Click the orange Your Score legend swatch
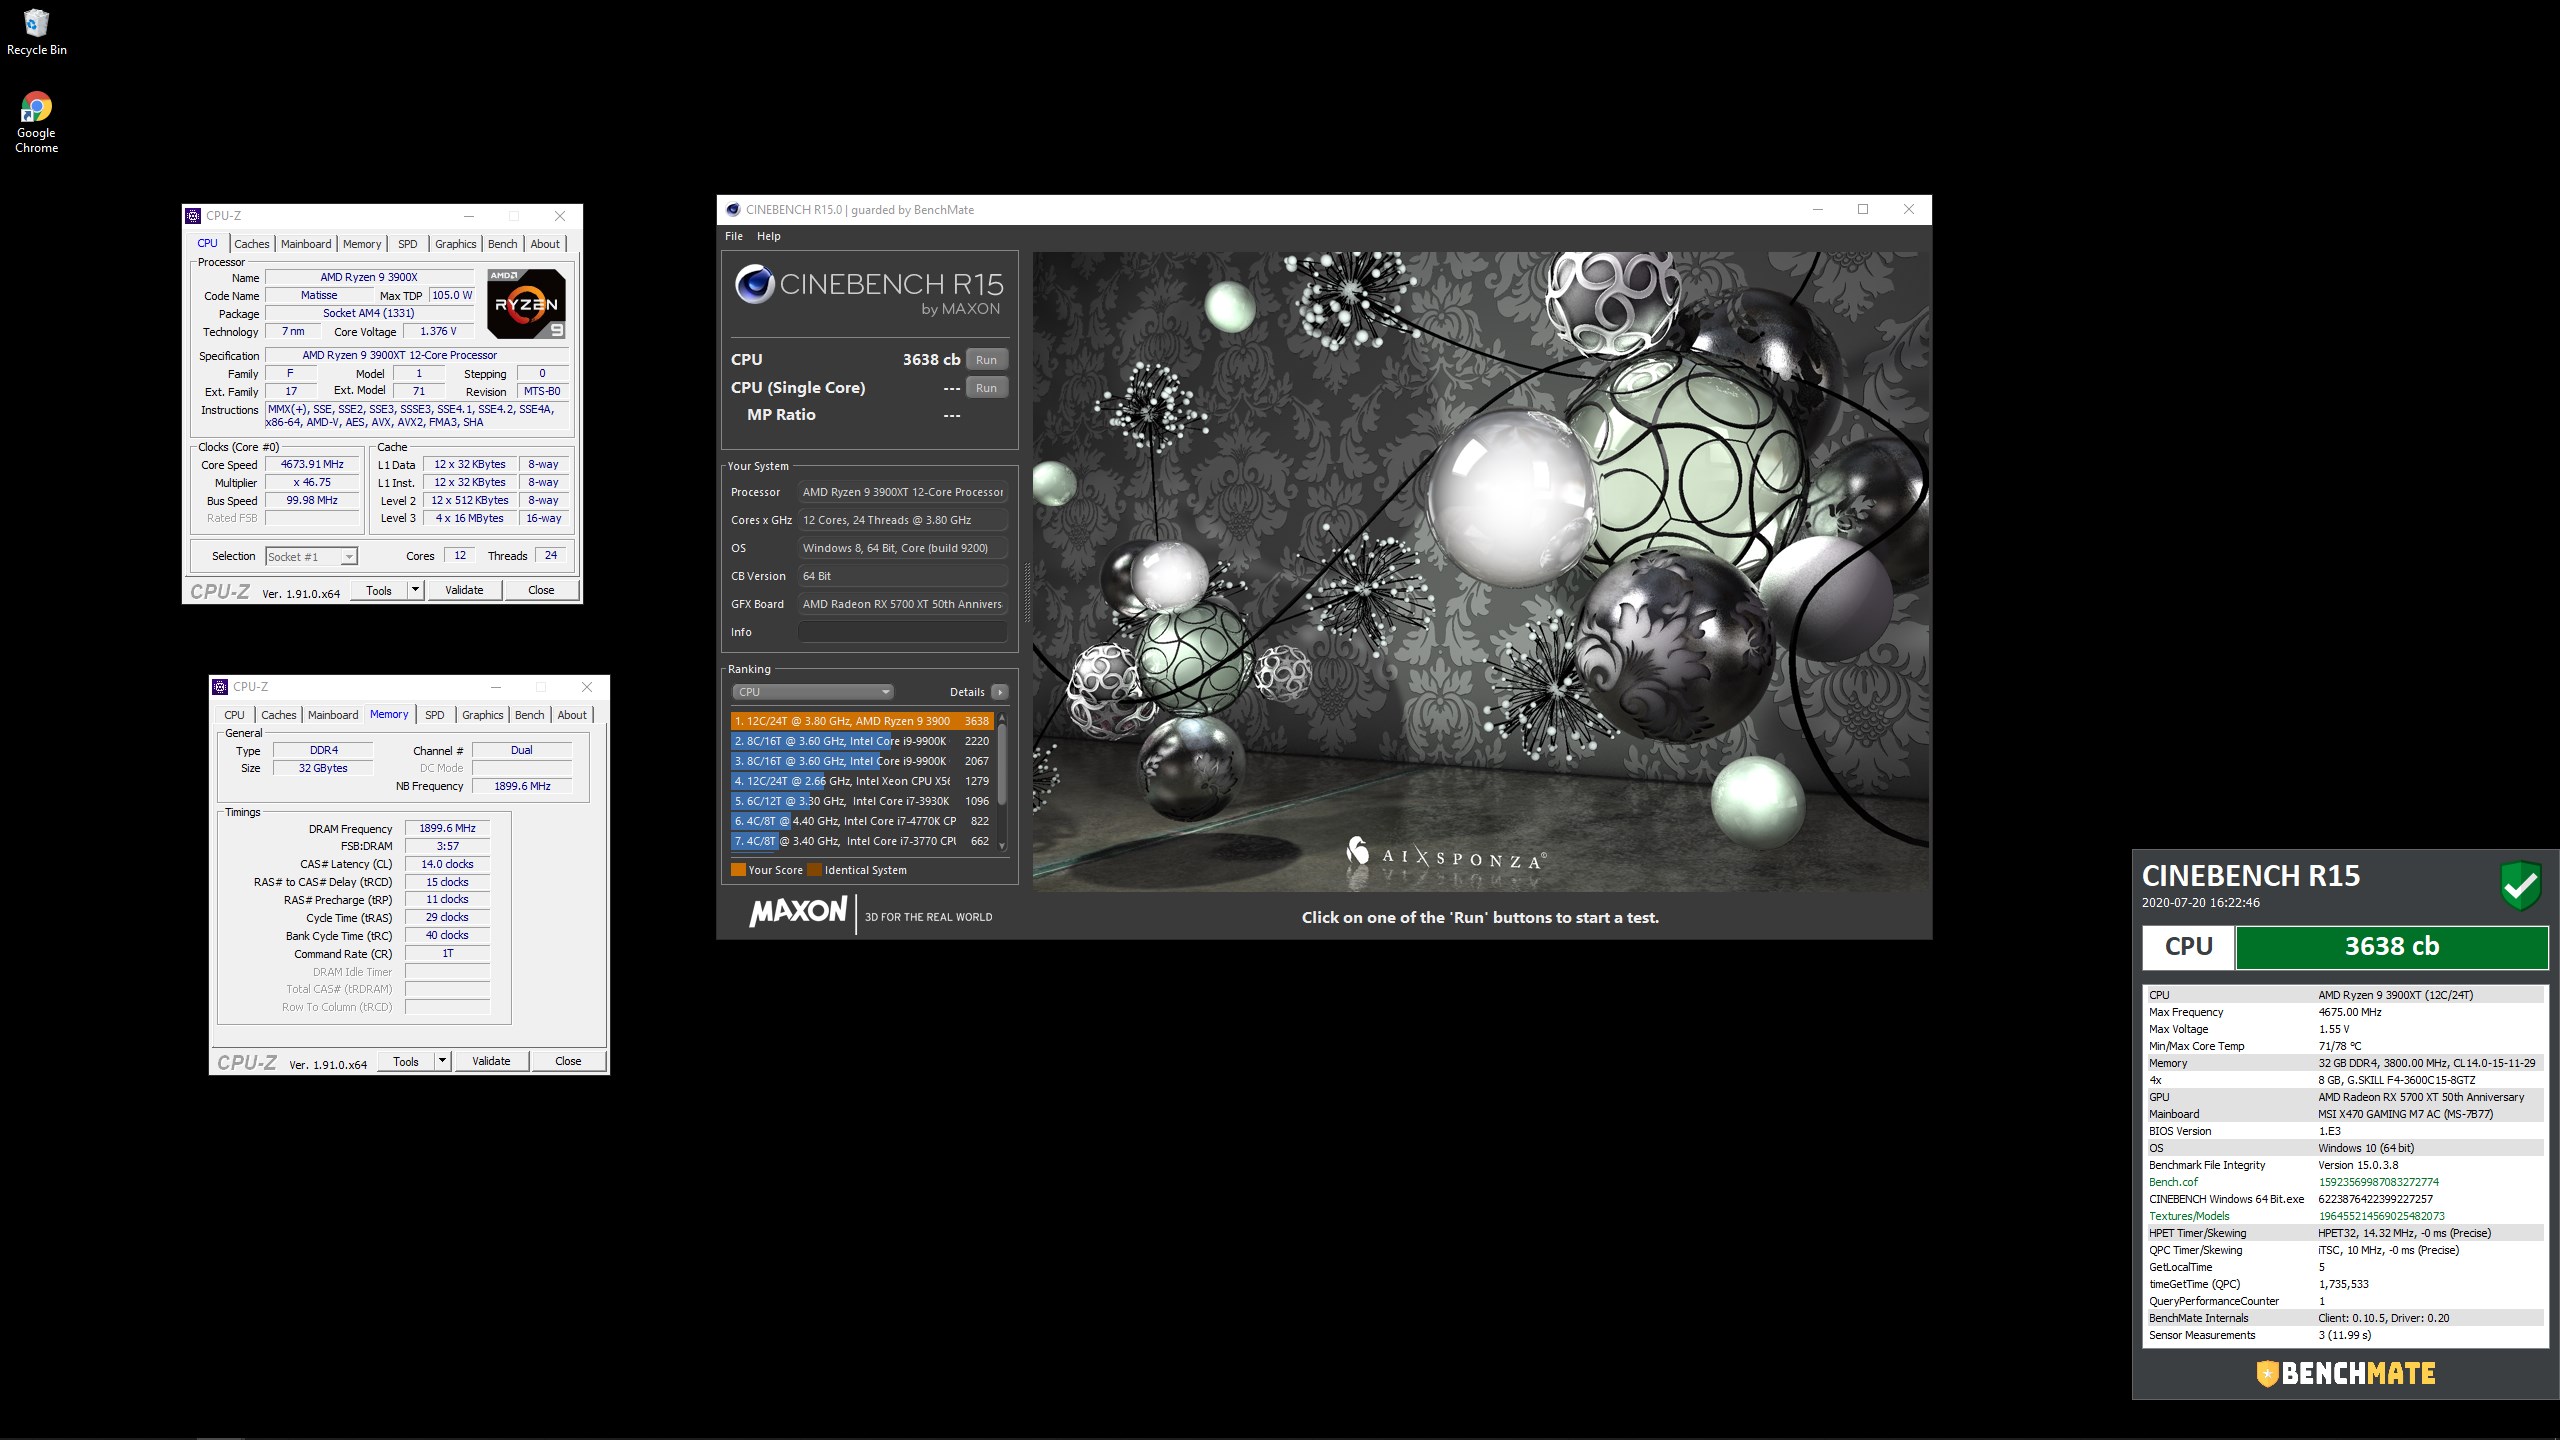The width and height of the screenshot is (2560, 1440). click(x=738, y=870)
